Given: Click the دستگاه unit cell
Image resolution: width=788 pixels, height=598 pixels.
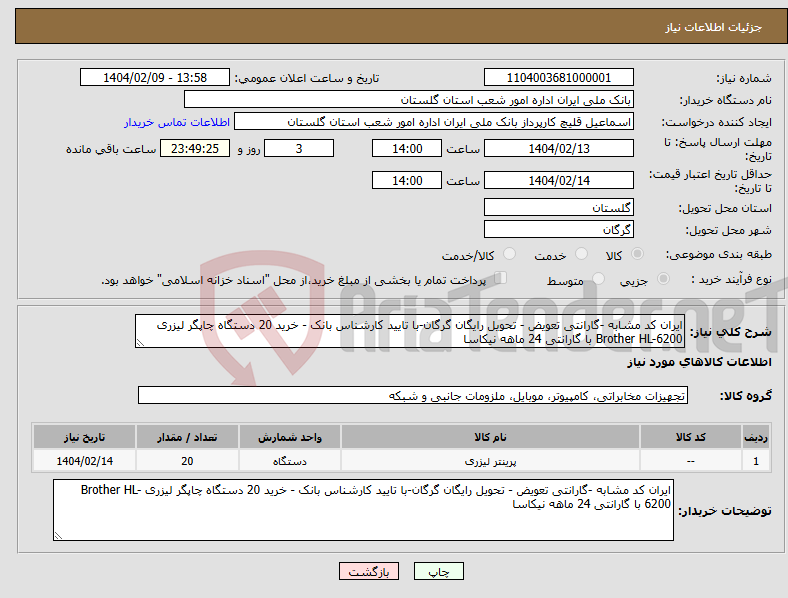Looking at the screenshot, I should tap(290, 461).
